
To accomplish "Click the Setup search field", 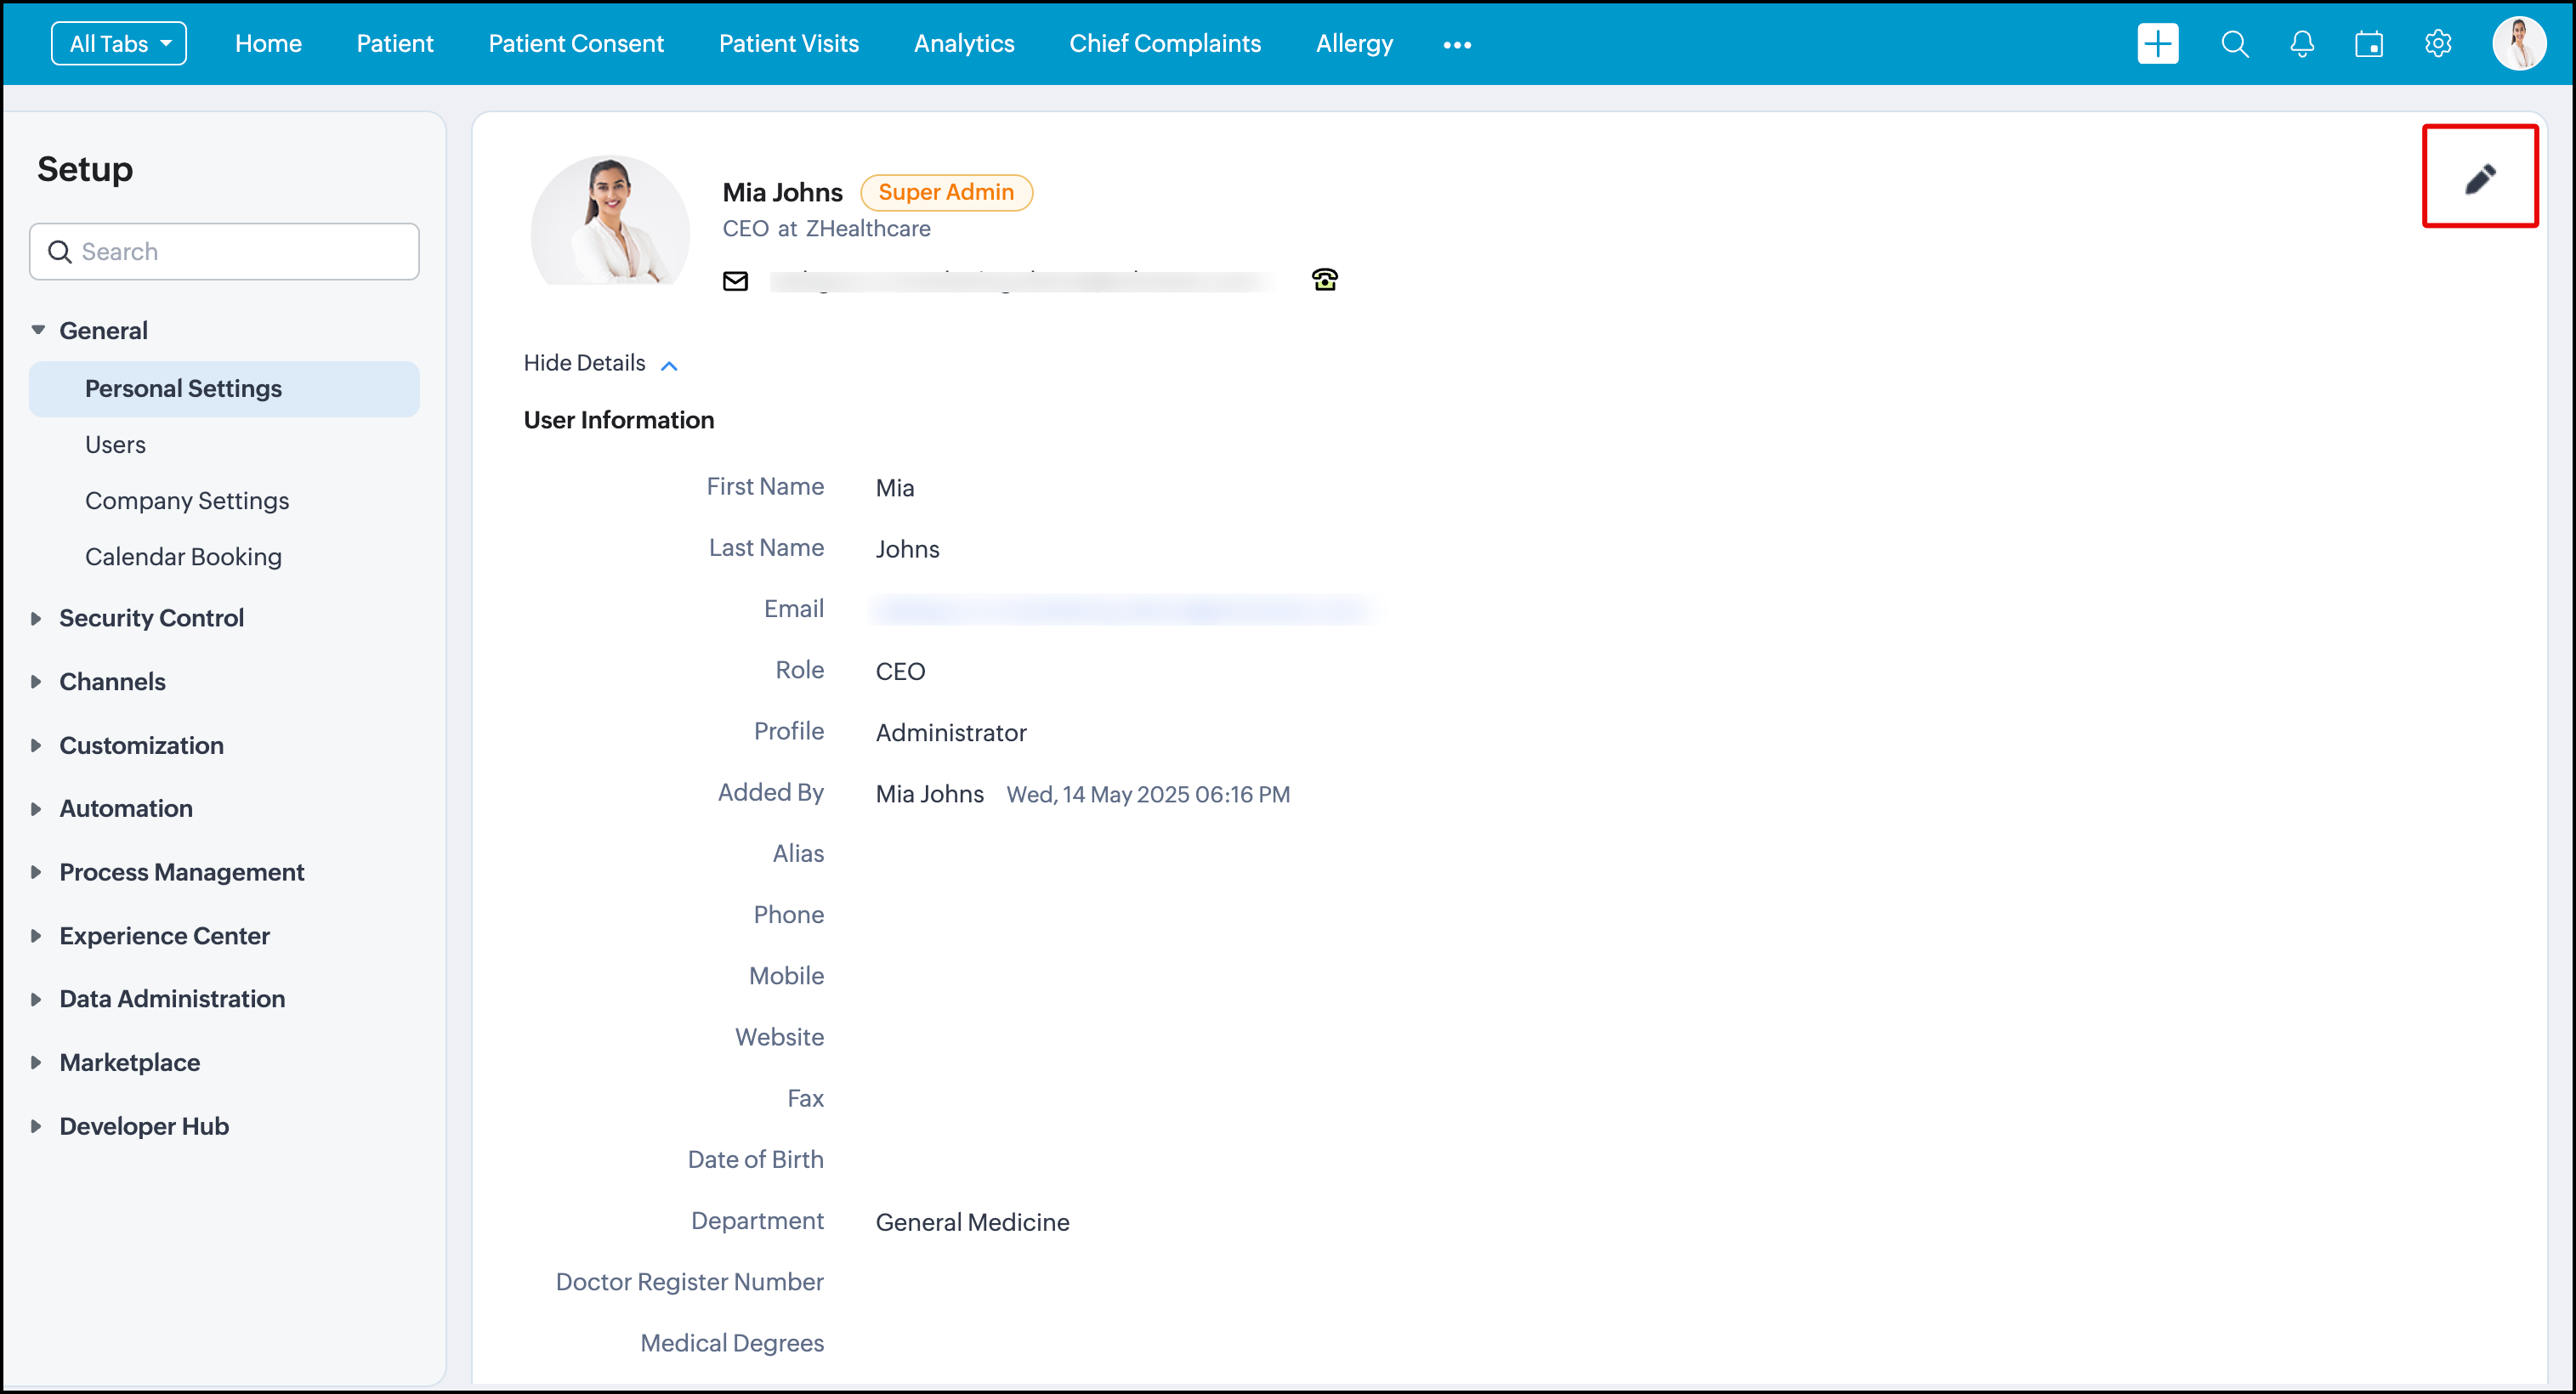I will point(224,251).
